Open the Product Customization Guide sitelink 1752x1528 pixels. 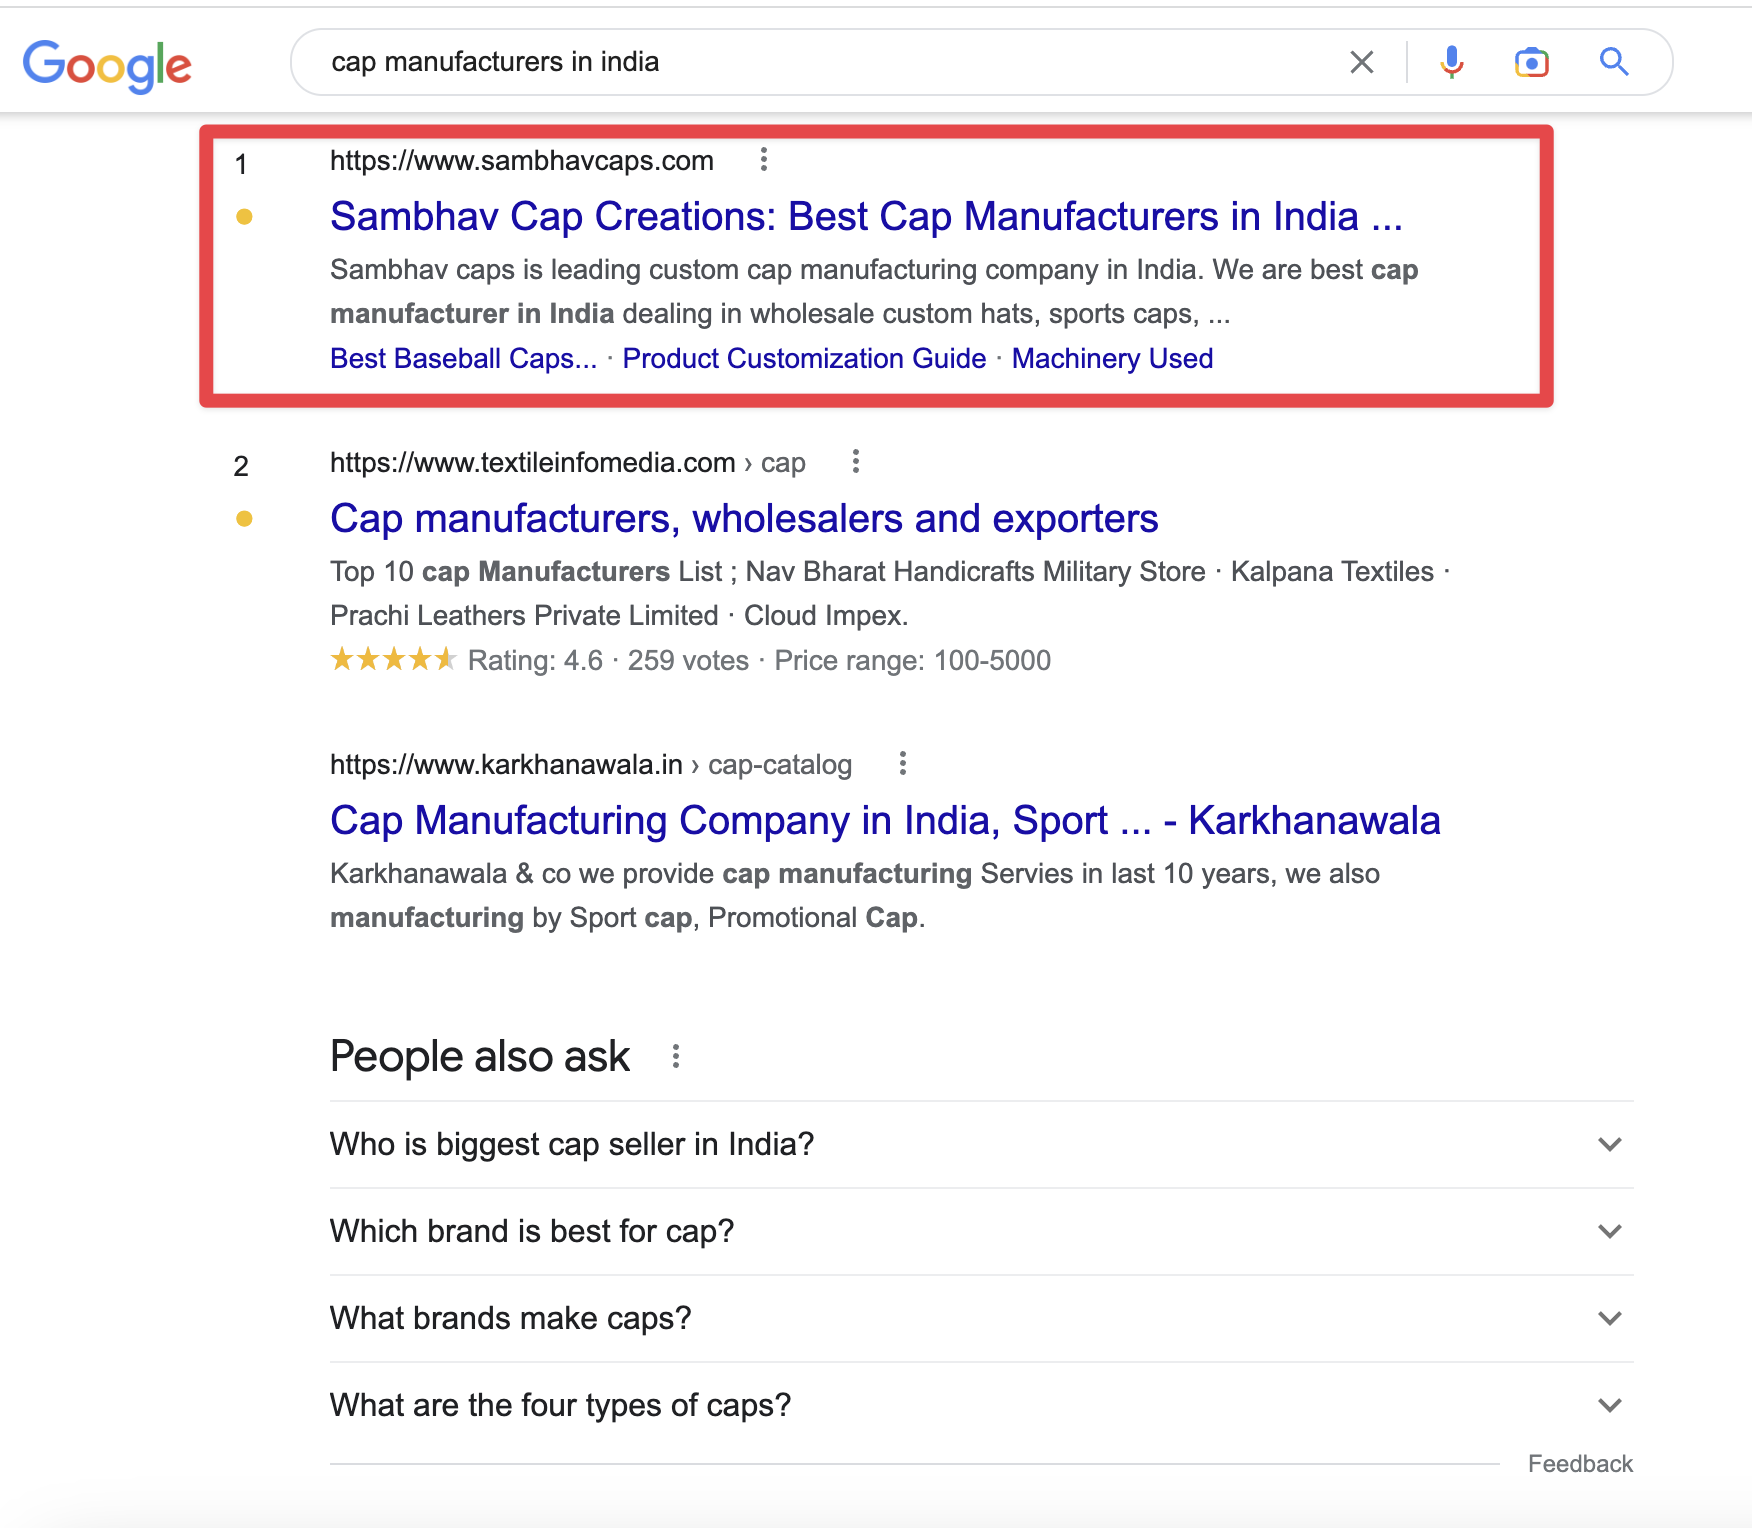[x=804, y=359]
